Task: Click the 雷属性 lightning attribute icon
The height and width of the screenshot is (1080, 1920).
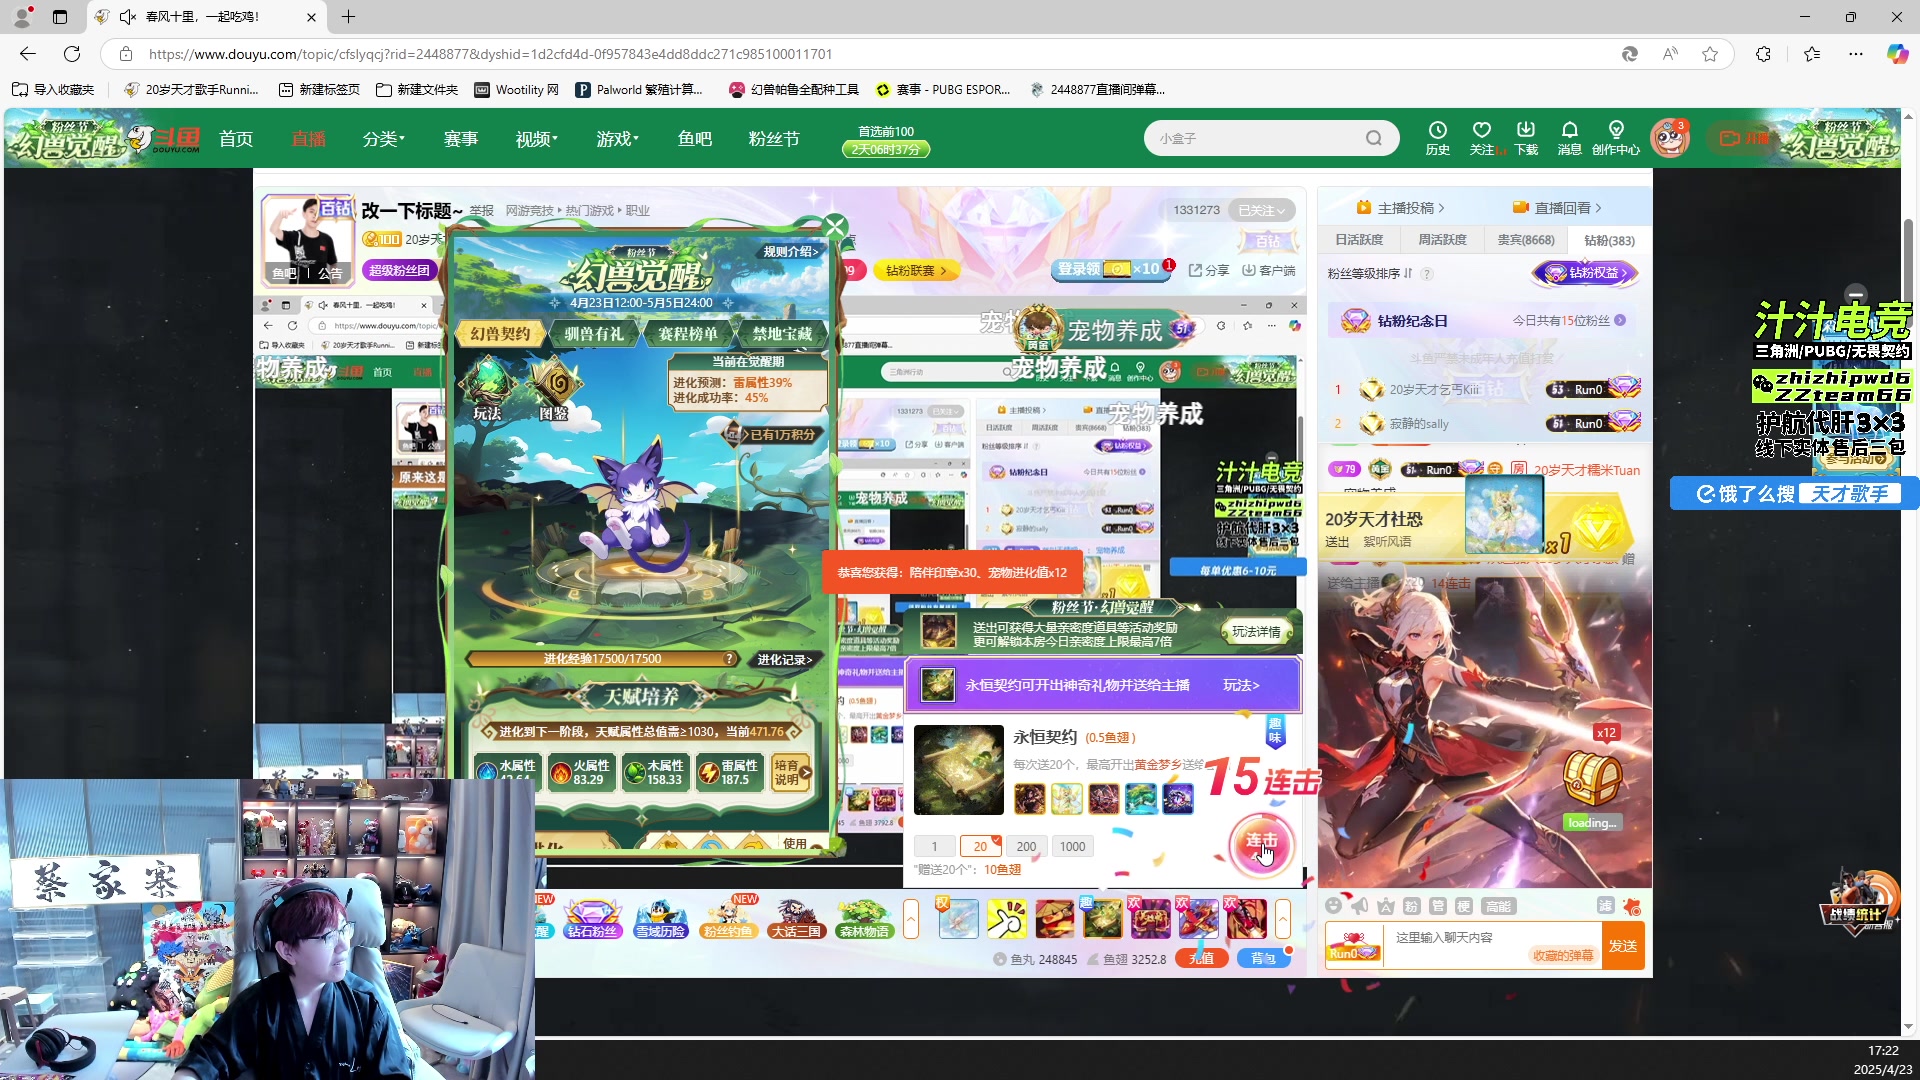Action: [x=709, y=773]
